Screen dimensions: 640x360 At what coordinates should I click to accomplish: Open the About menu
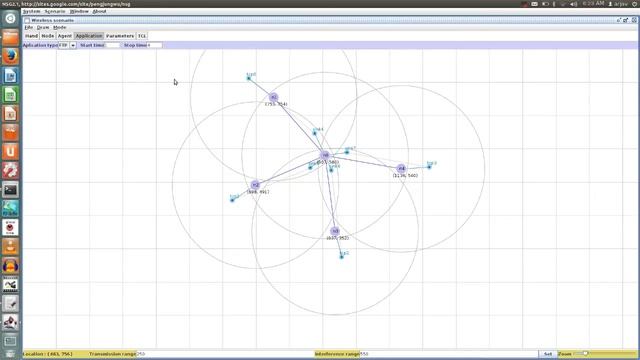99,11
